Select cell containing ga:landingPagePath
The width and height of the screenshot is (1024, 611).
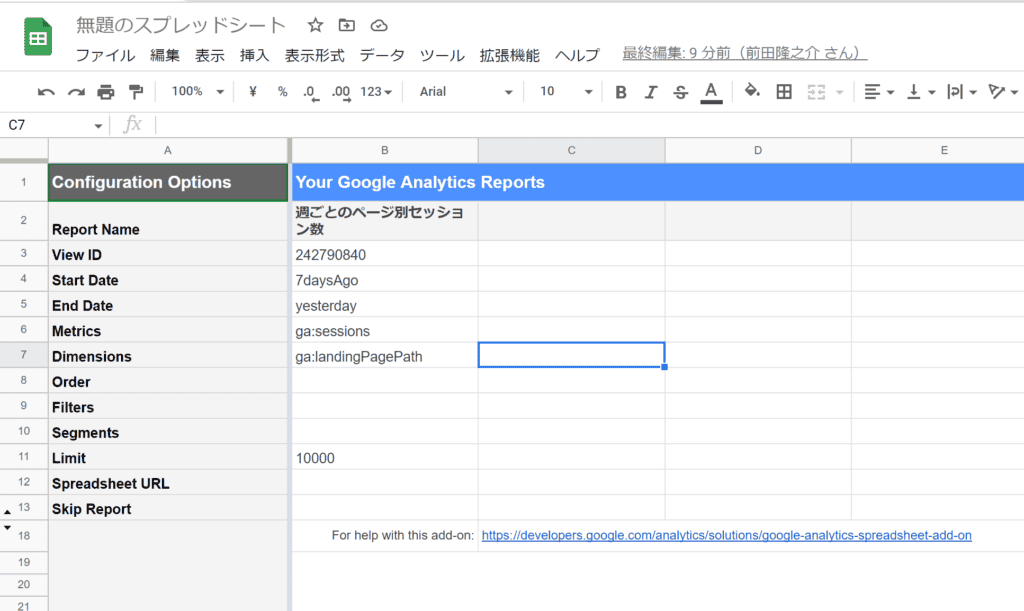[x=385, y=356]
